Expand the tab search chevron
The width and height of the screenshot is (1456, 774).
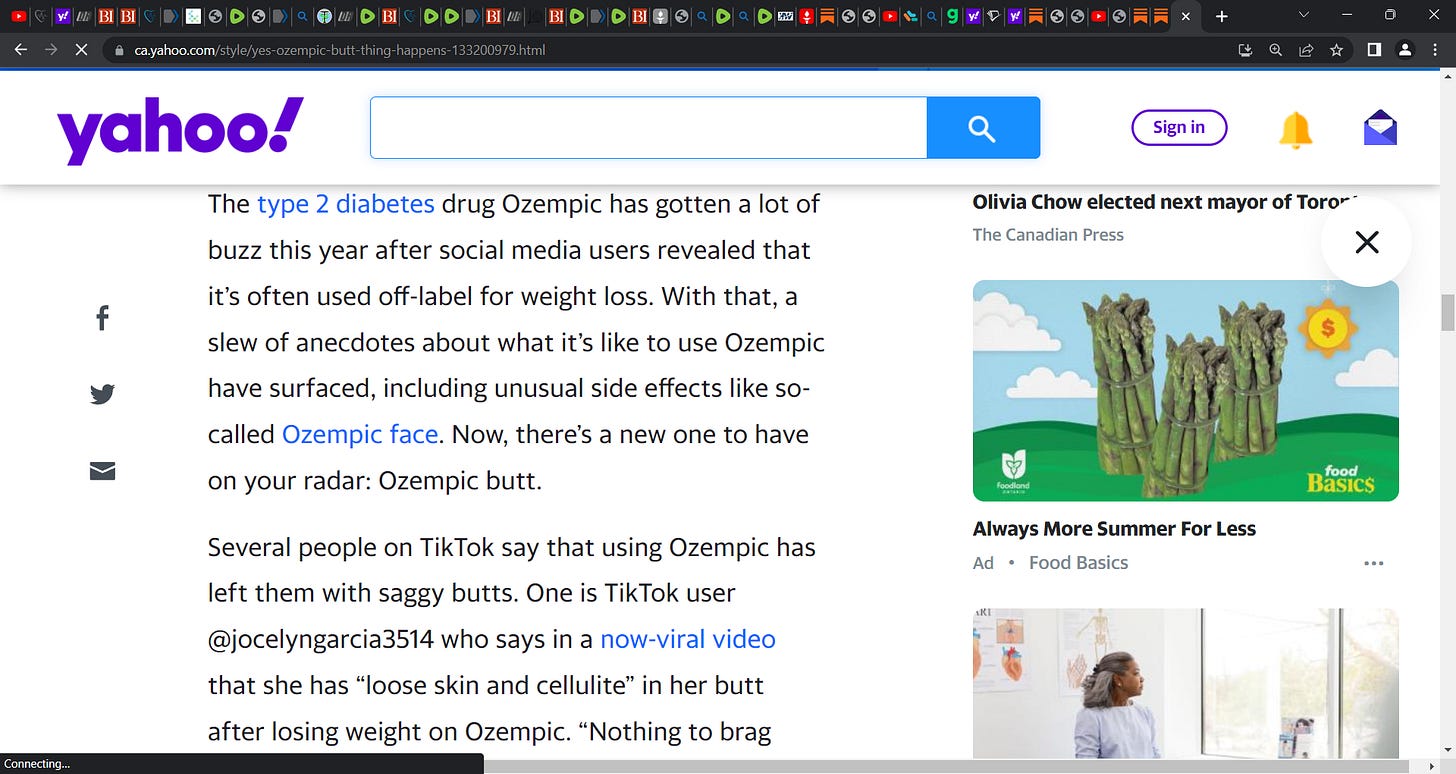point(1303,16)
